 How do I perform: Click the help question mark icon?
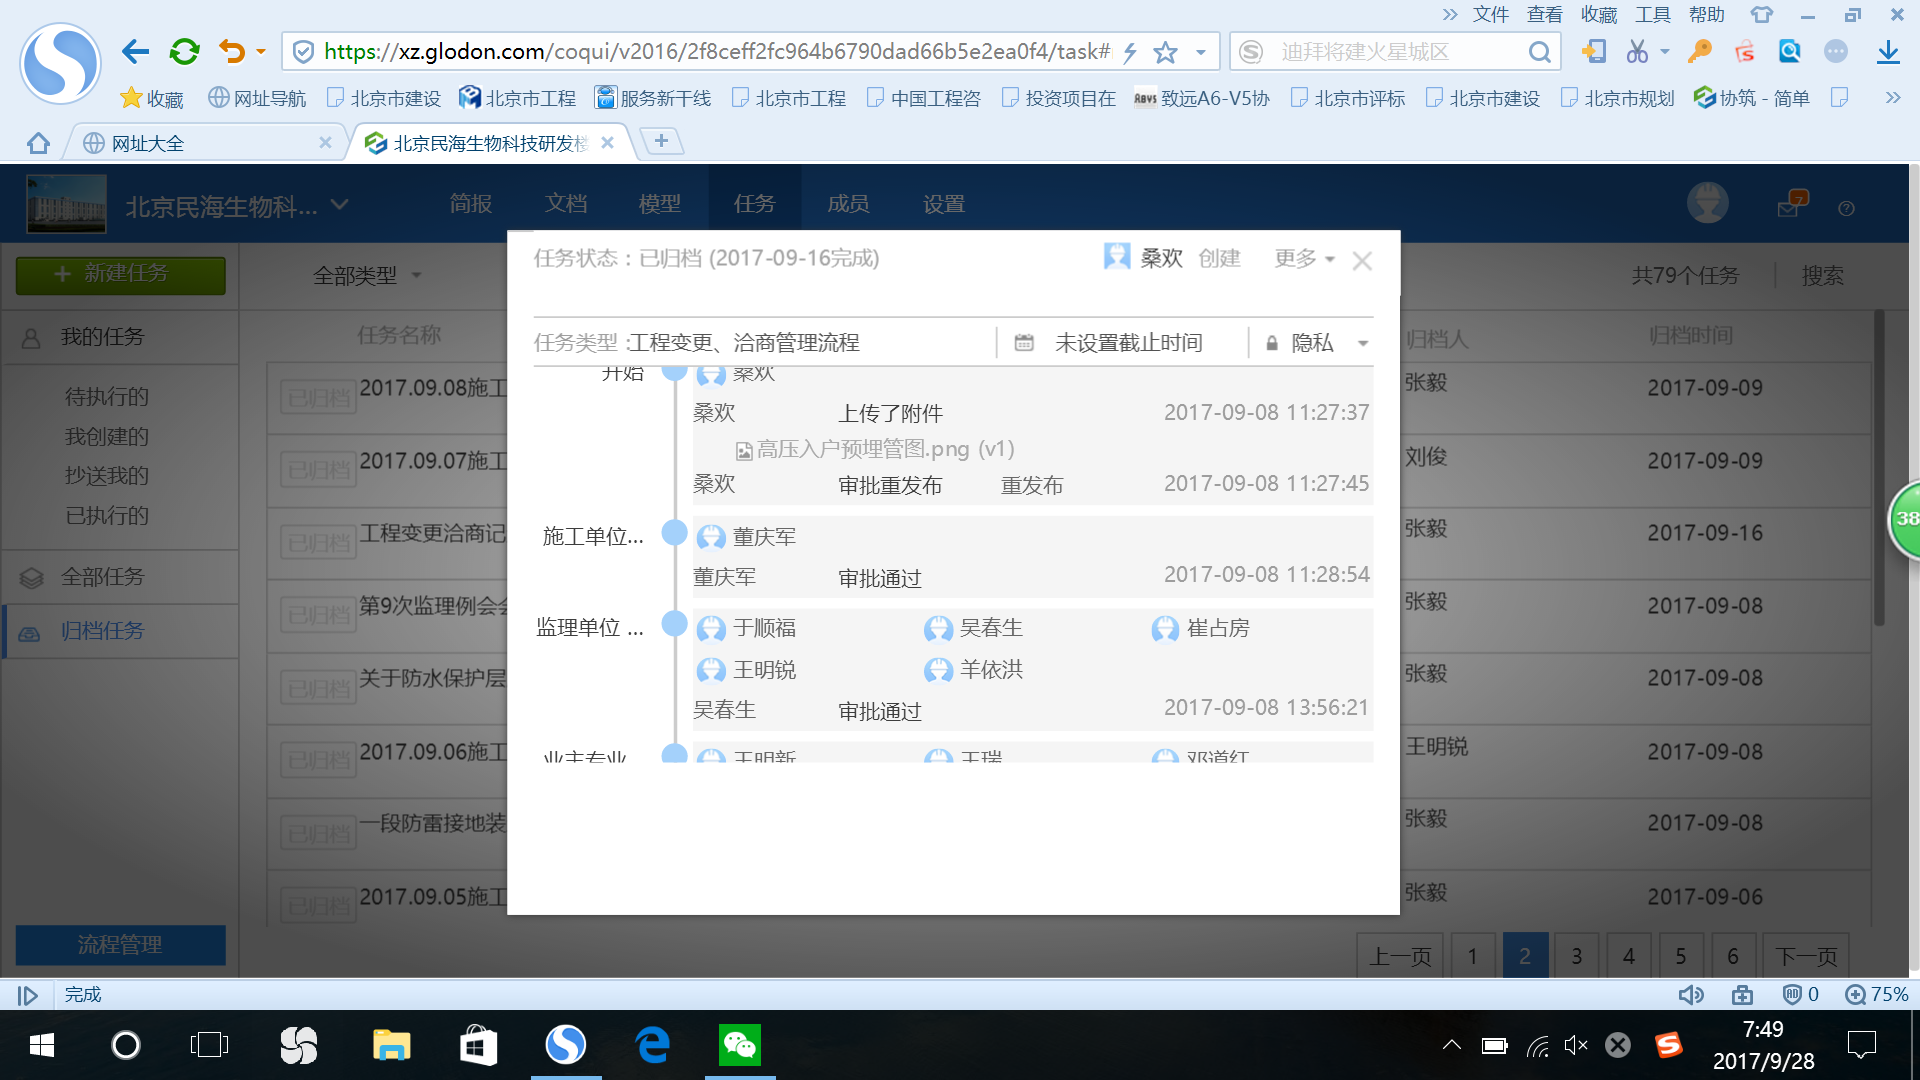pyautogui.click(x=1846, y=208)
